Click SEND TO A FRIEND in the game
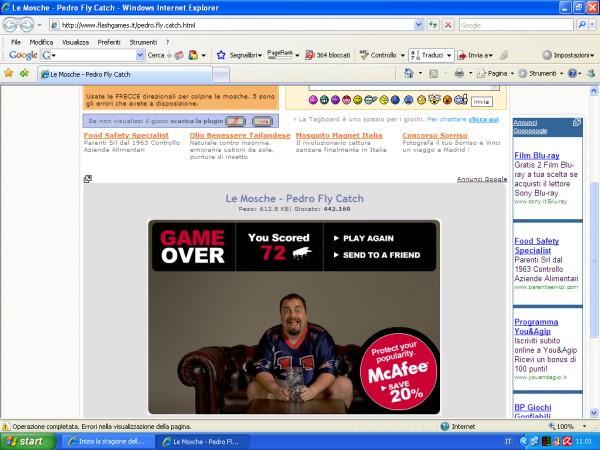This screenshot has width=600, height=450. pos(377,255)
